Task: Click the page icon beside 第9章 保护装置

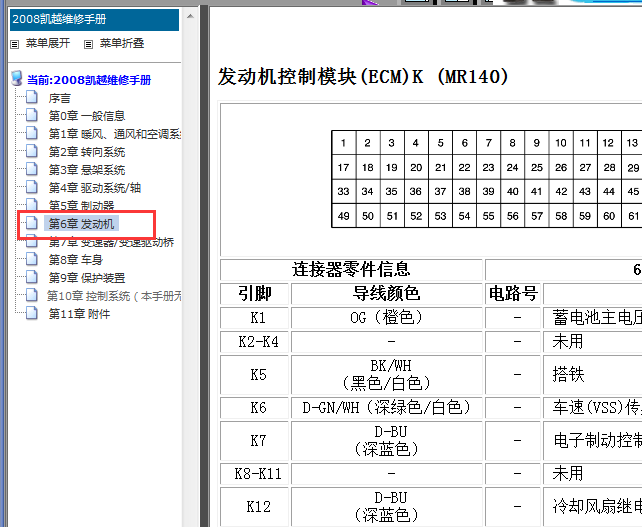Action: click(x=32, y=277)
